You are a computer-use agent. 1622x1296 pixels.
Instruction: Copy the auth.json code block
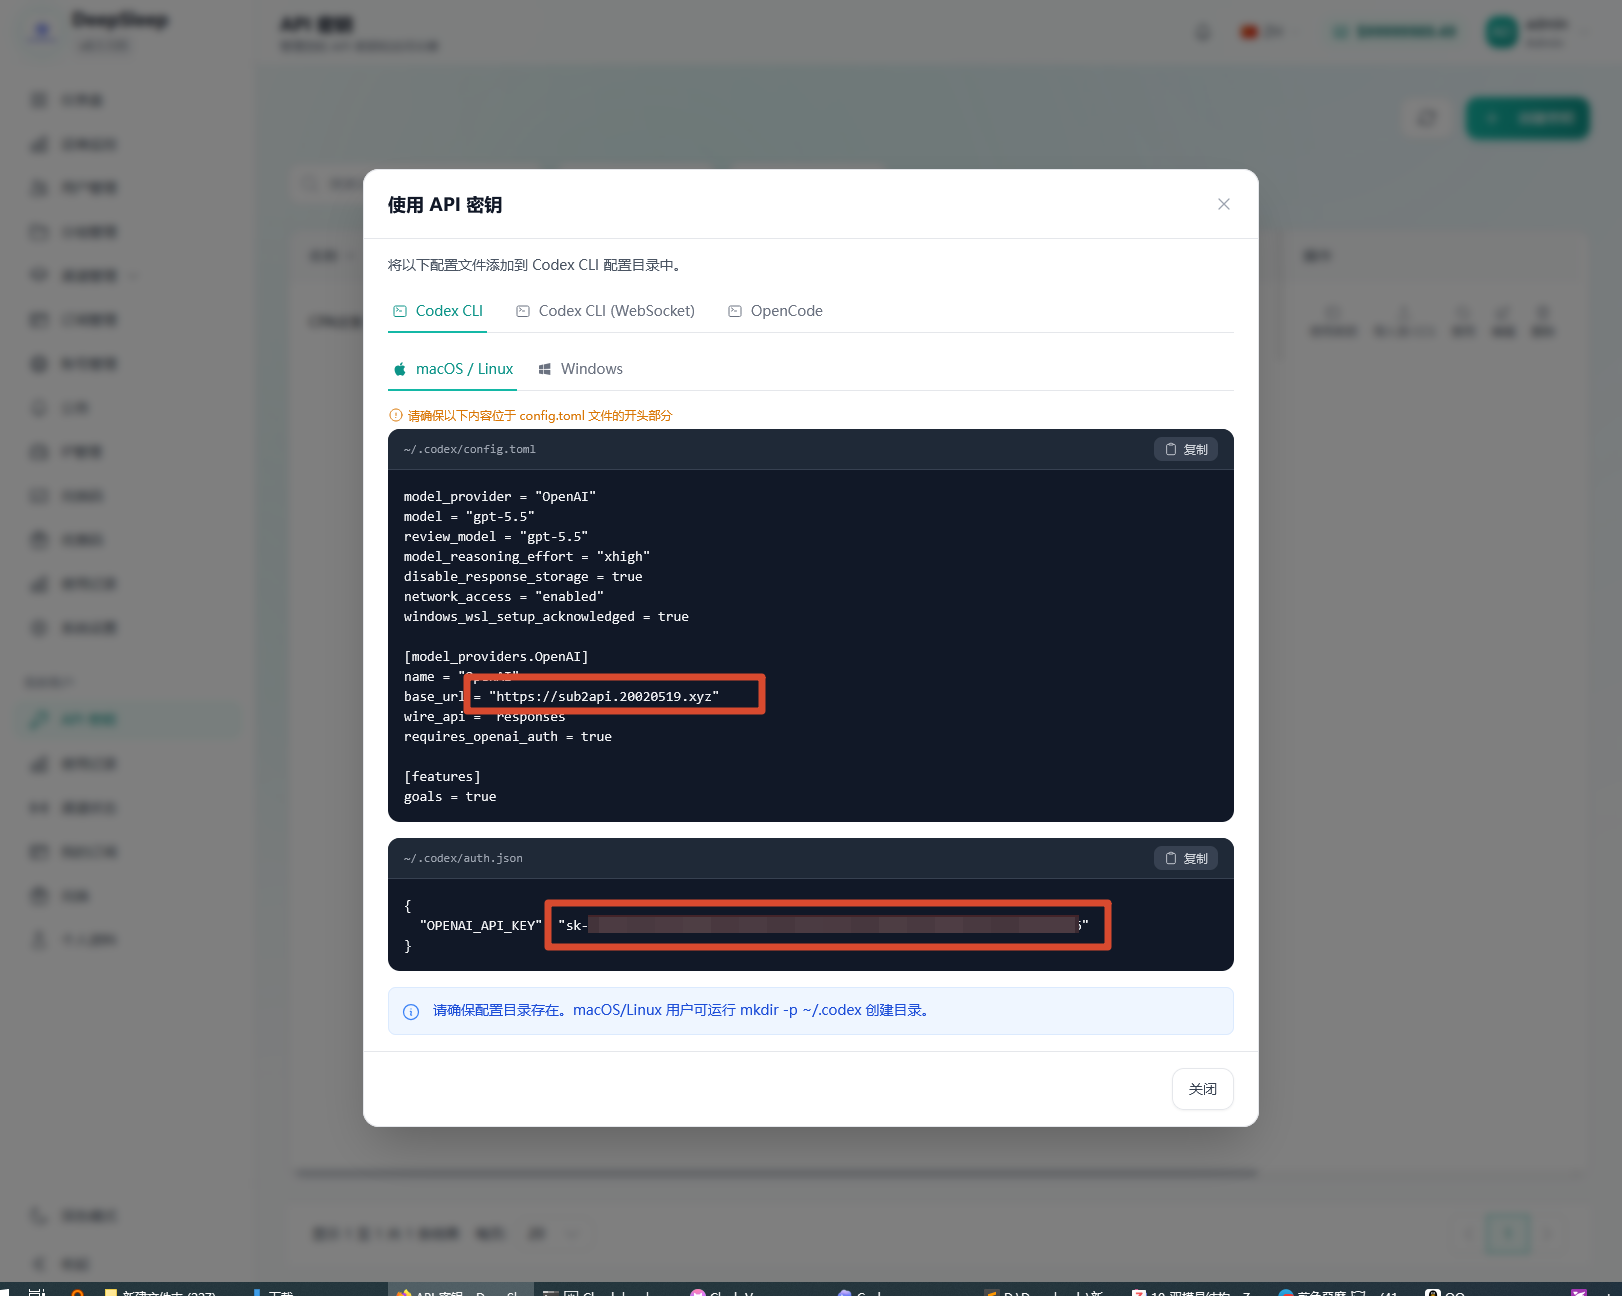point(1186,858)
